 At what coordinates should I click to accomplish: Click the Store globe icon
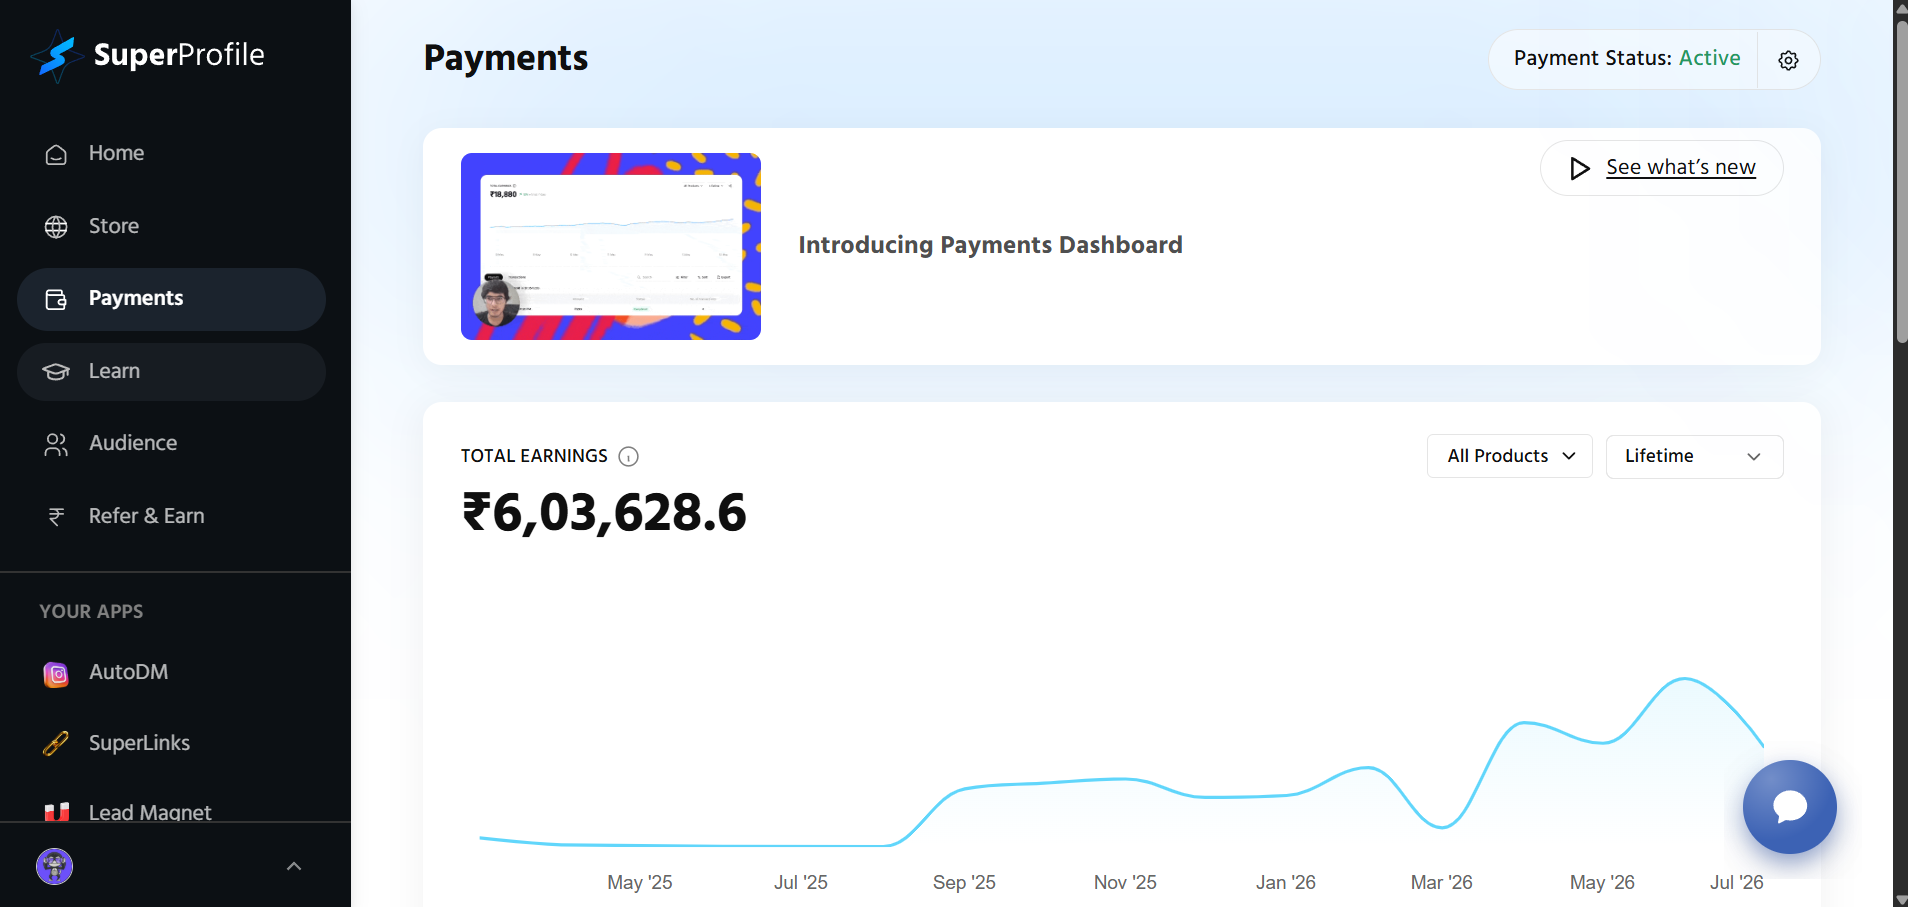tap(56, 227)
